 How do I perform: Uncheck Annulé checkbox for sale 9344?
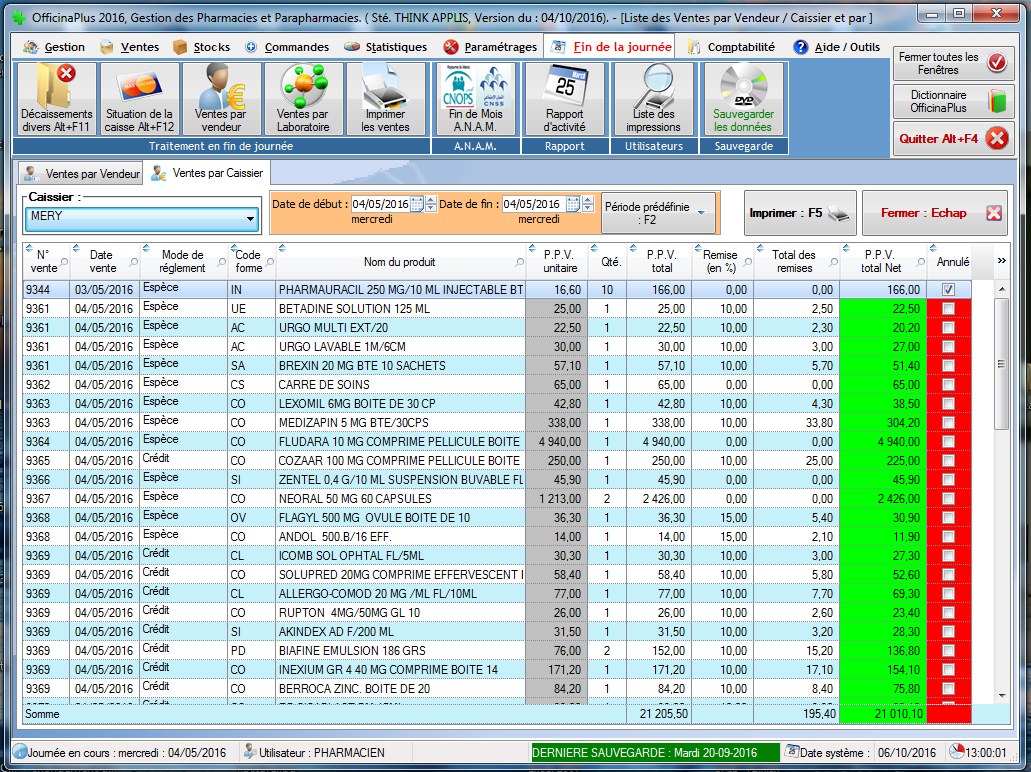948,289
